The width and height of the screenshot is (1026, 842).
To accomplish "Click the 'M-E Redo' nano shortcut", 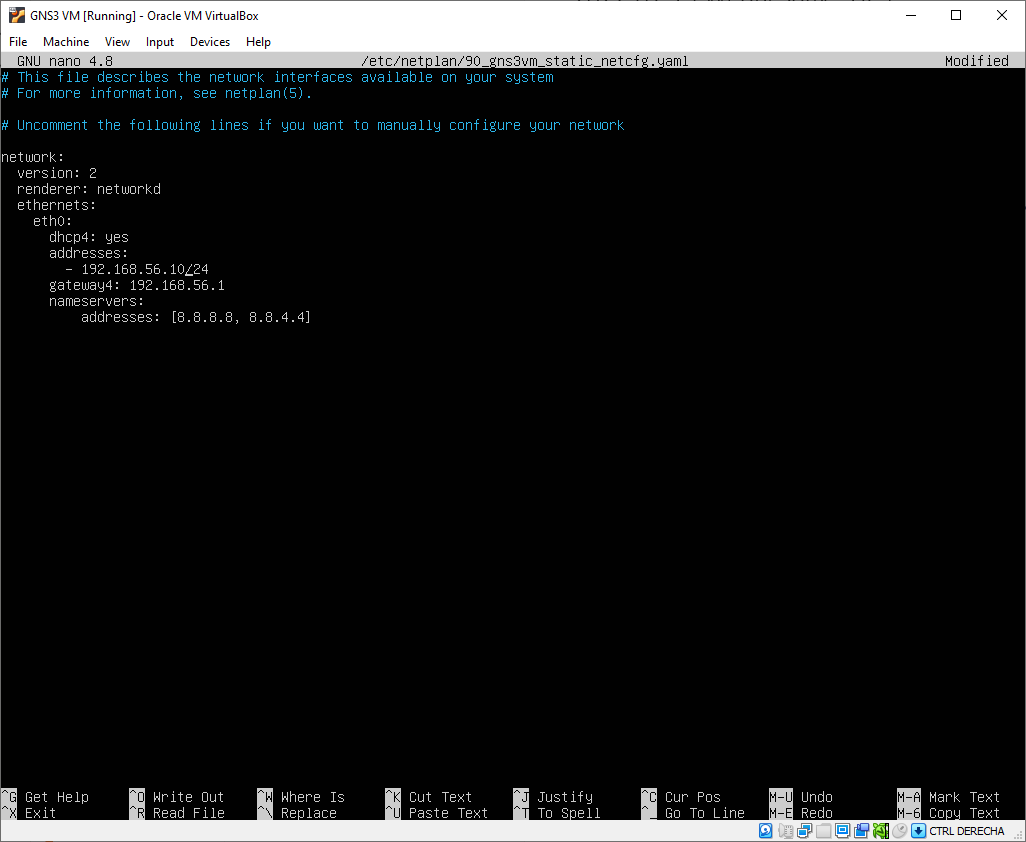I will 801,813.
